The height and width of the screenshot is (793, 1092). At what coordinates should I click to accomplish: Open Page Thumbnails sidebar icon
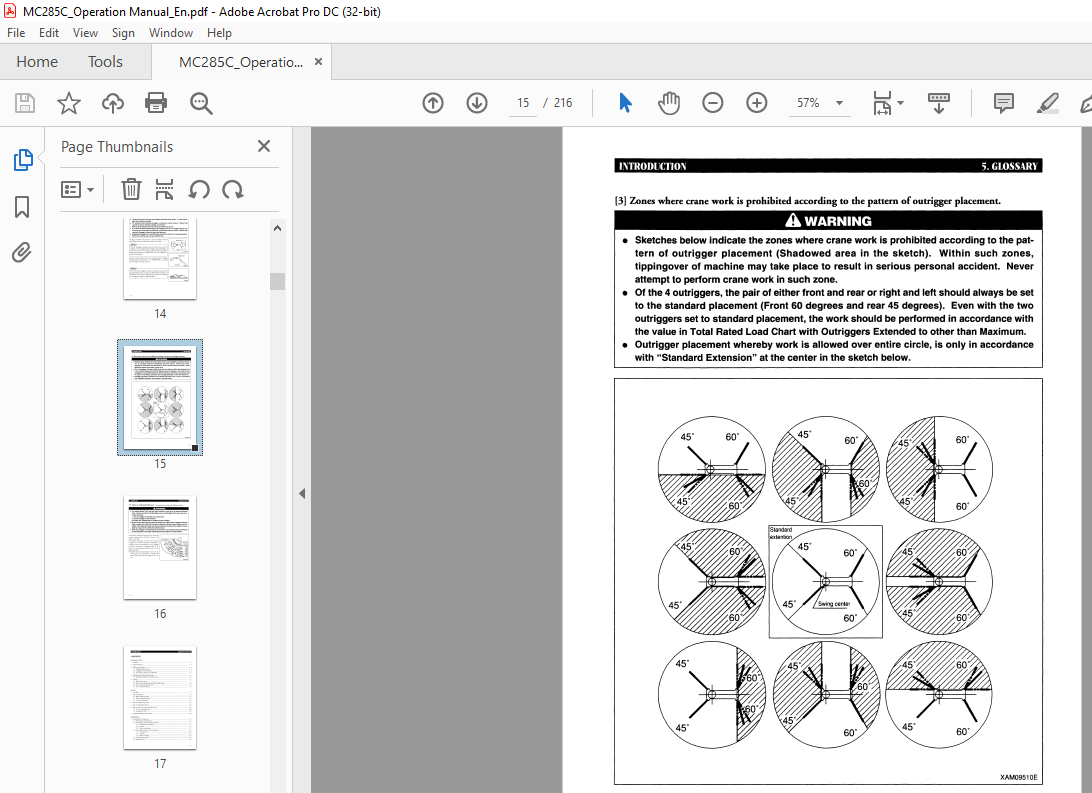[22, 159]
